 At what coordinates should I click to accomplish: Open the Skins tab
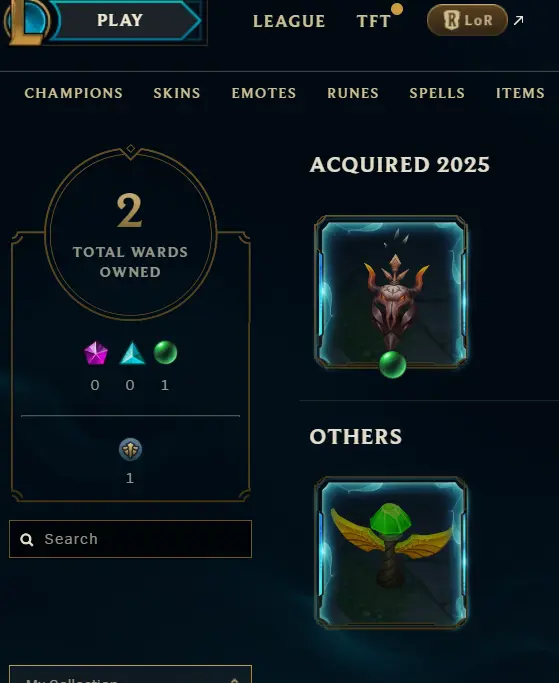pyautogui.click(x=177, y=93)
